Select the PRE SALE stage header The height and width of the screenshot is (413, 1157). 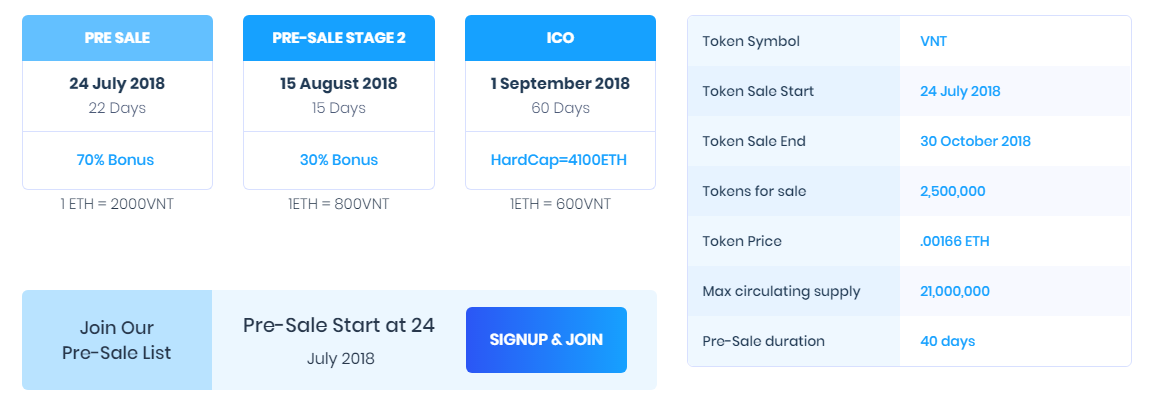(117, 38)
